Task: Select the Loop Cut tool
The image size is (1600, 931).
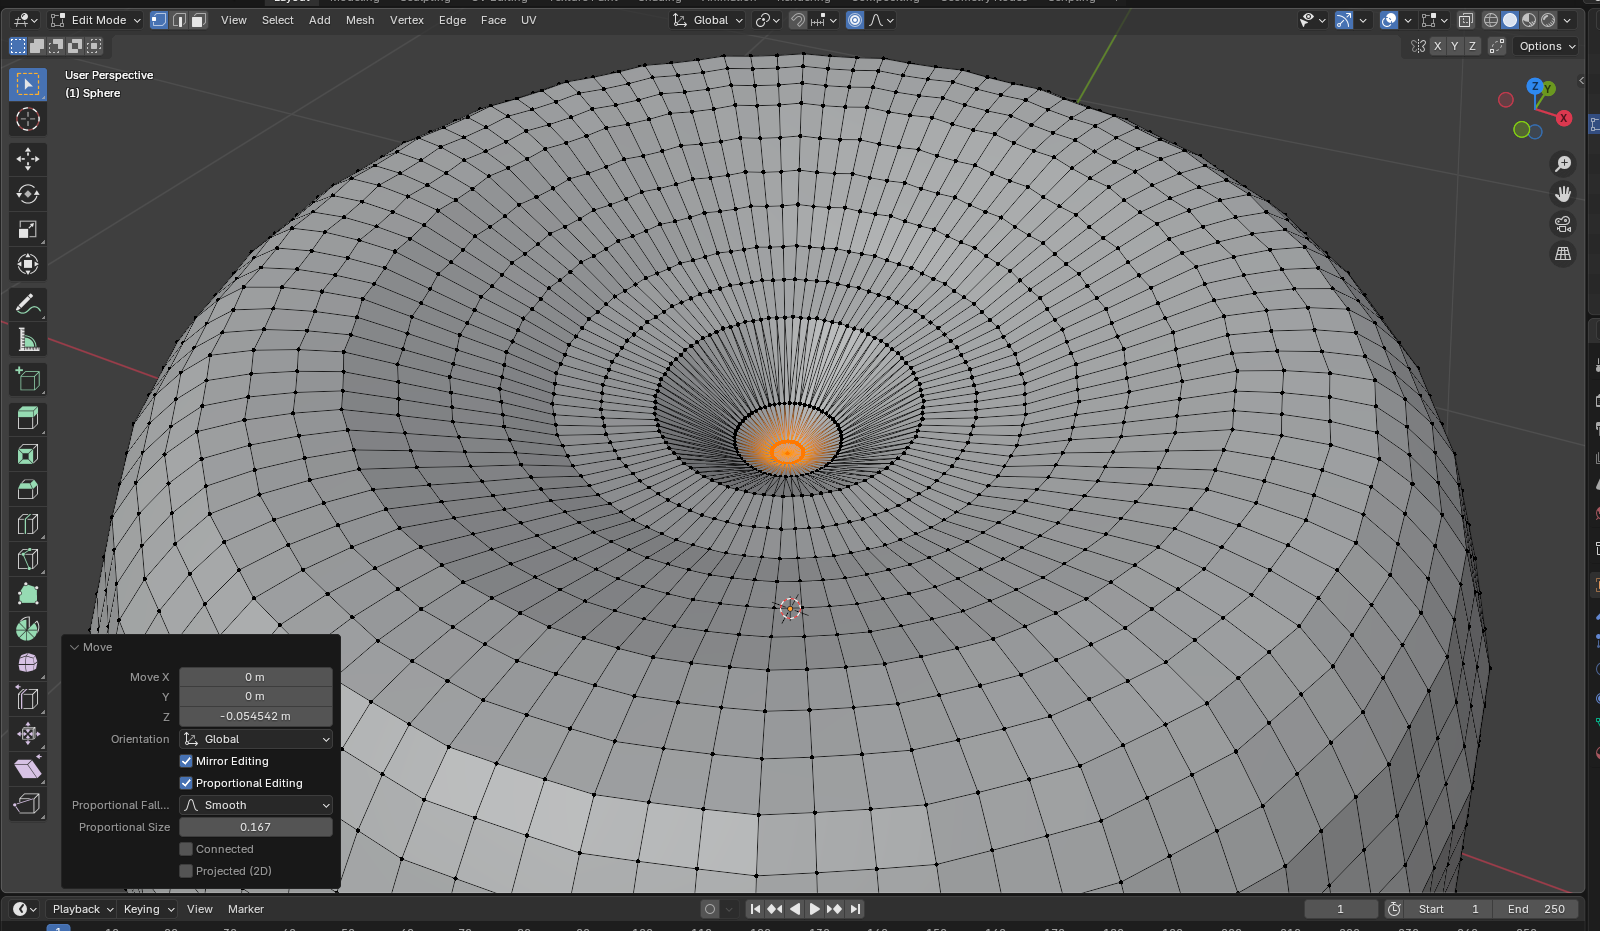Action: (28, 524)
